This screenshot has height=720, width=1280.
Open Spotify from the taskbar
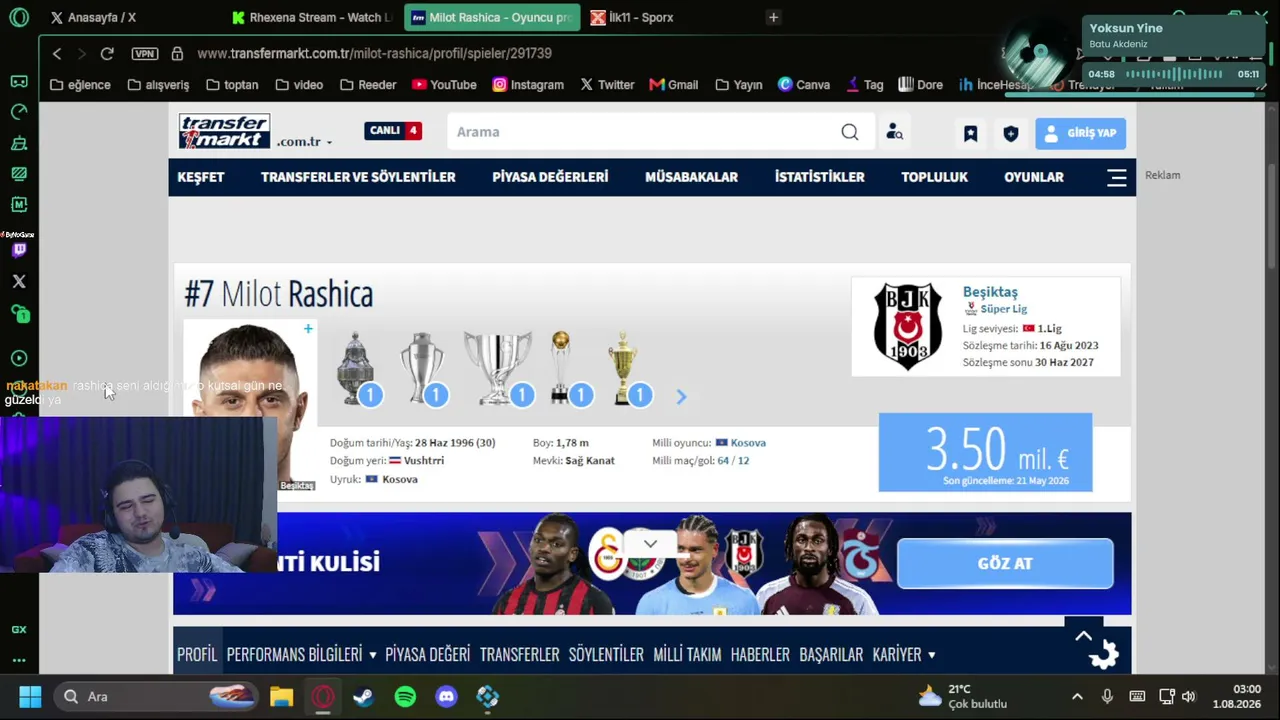pyautogui.click(x=405, y=696)
